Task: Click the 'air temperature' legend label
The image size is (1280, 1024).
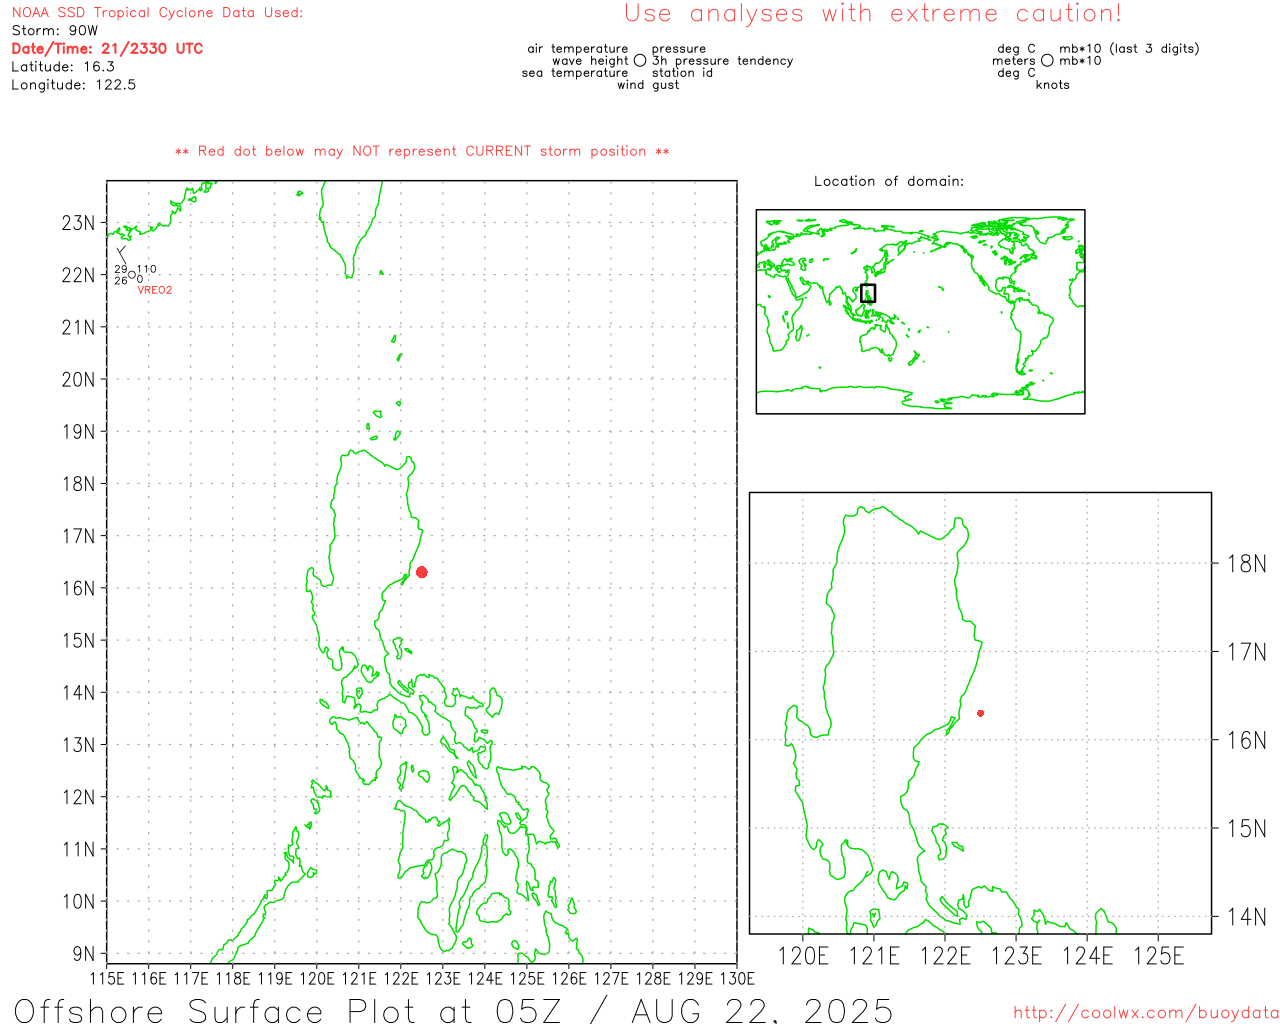Action: [578, 49]
